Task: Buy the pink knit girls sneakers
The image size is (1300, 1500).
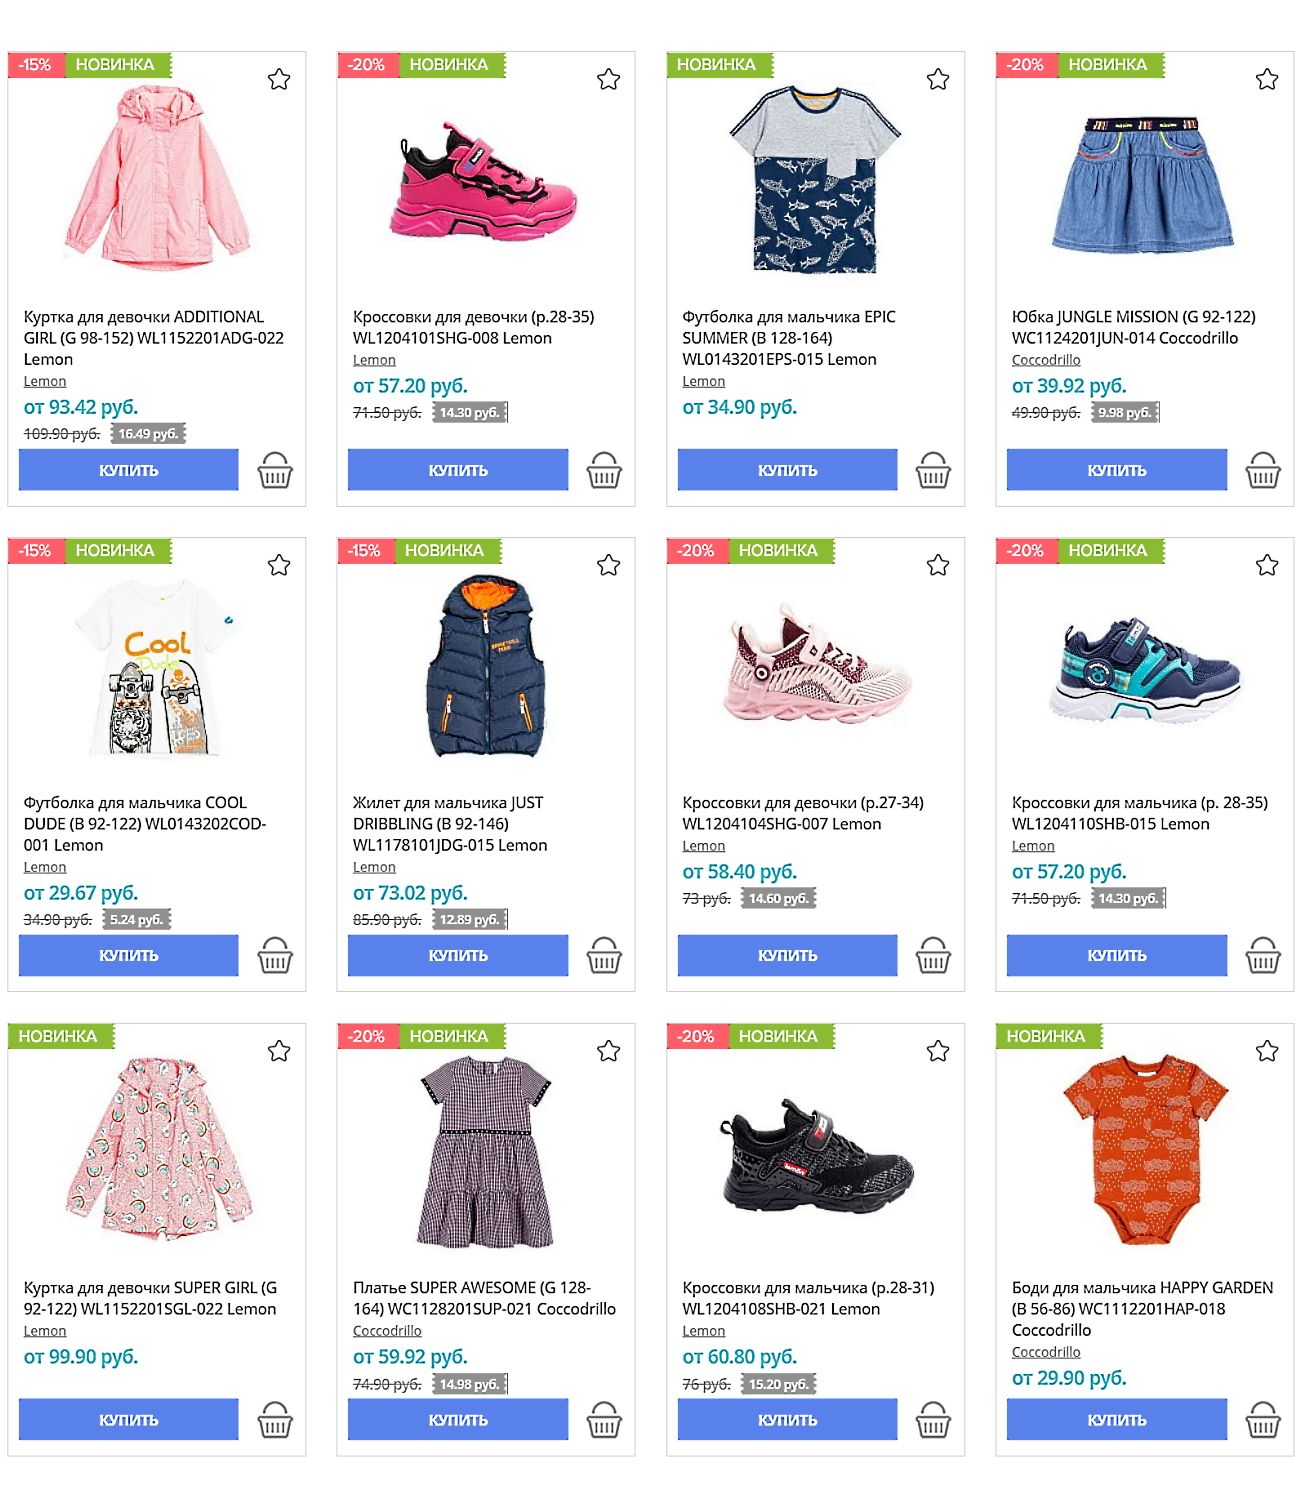Action: [787, 956]
